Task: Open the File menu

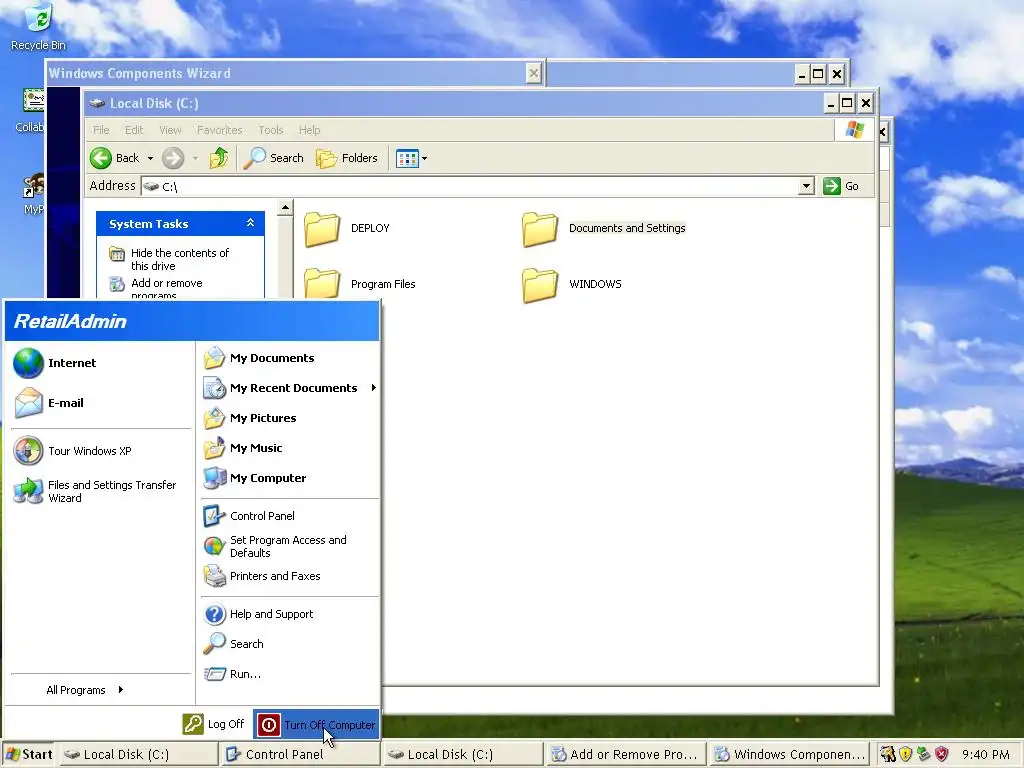Action: (101, 130)
